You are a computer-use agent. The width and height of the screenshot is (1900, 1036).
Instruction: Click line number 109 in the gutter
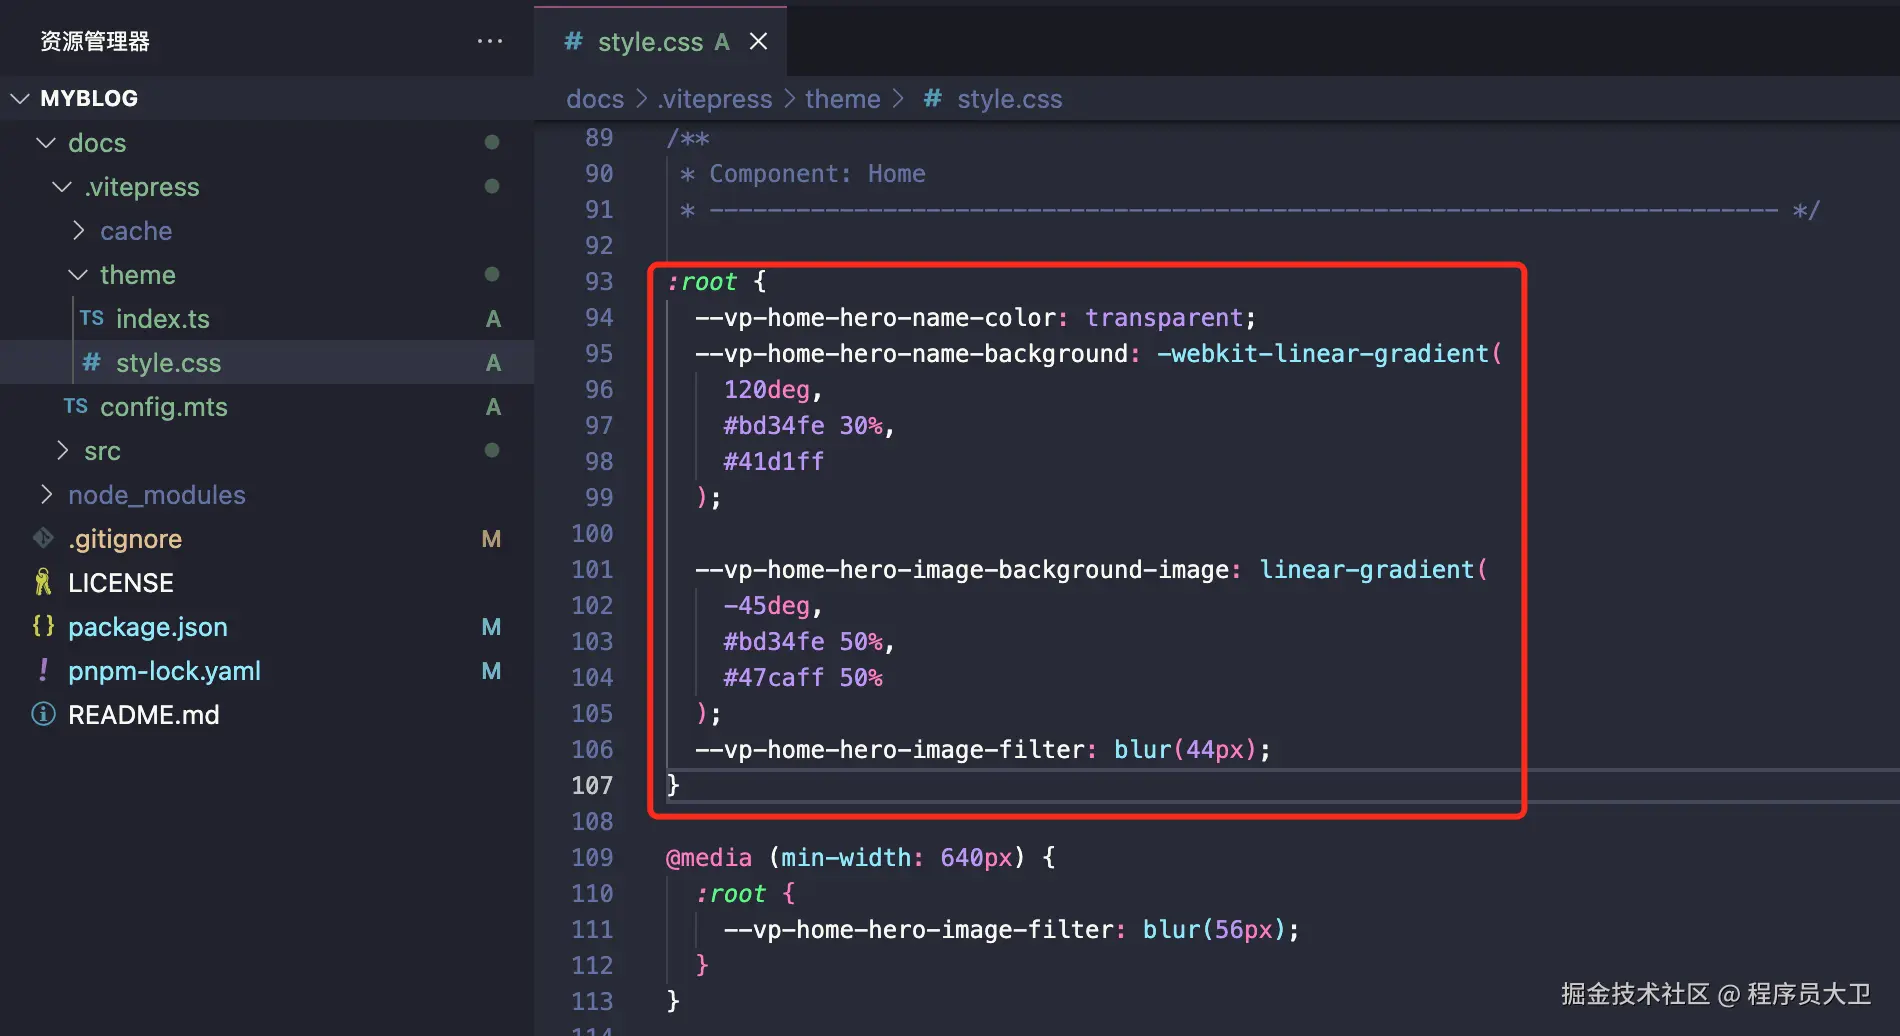tap(592, 858)
